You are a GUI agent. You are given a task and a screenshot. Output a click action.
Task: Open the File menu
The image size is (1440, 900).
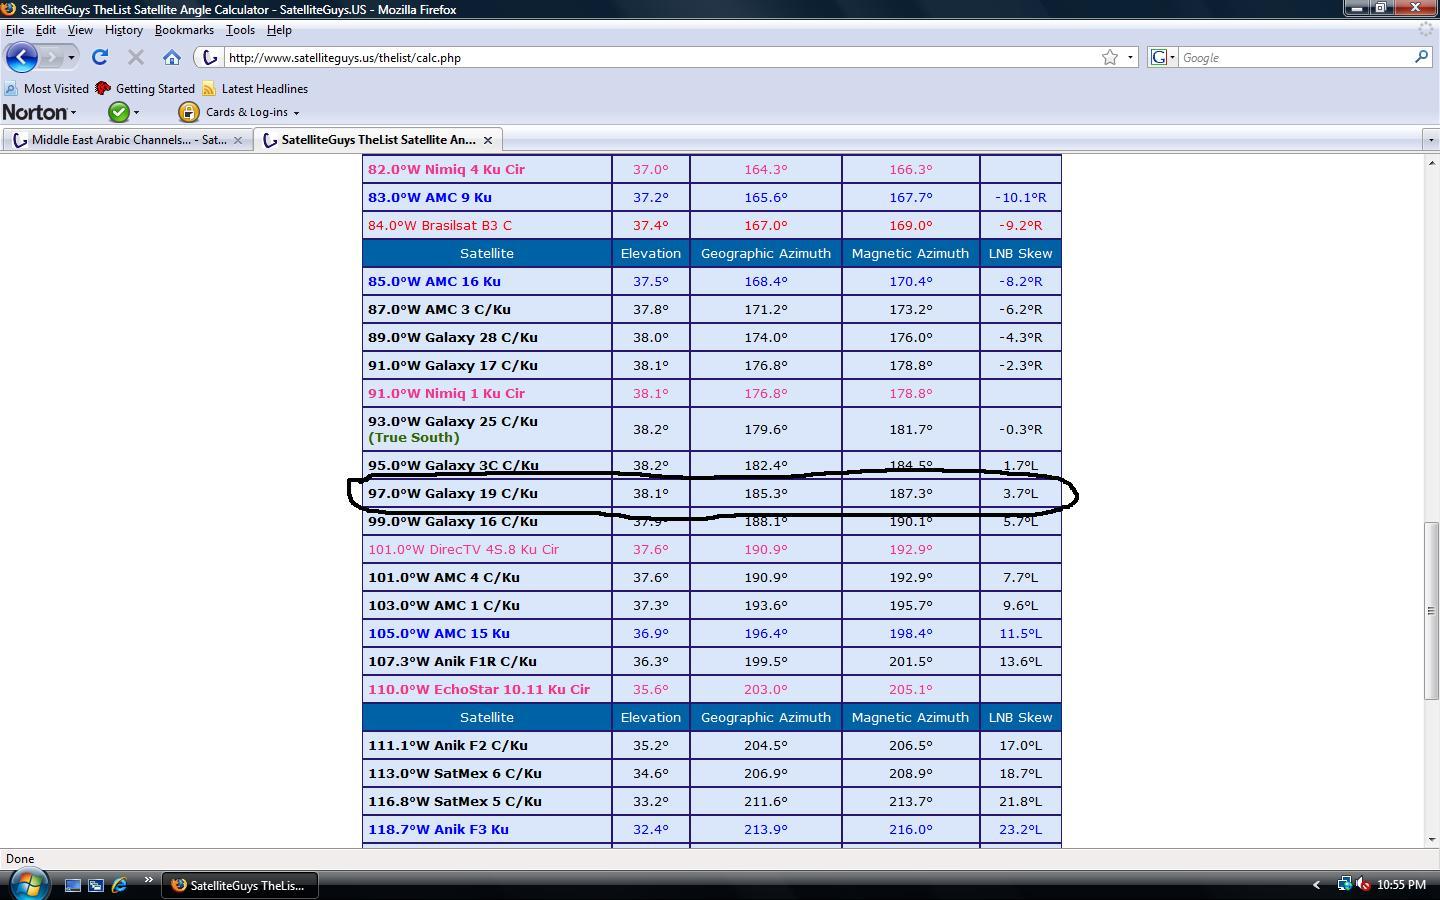[x=15, y=30]
